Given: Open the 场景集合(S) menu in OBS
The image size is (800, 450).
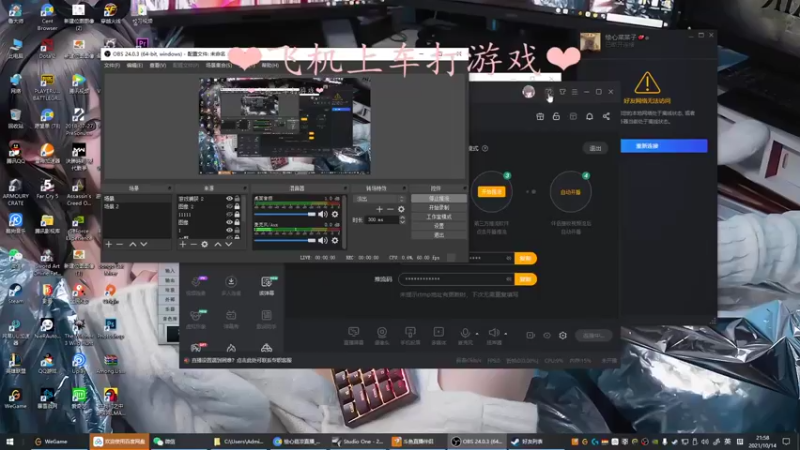Looking at the screenshot, I should [219, 65].
